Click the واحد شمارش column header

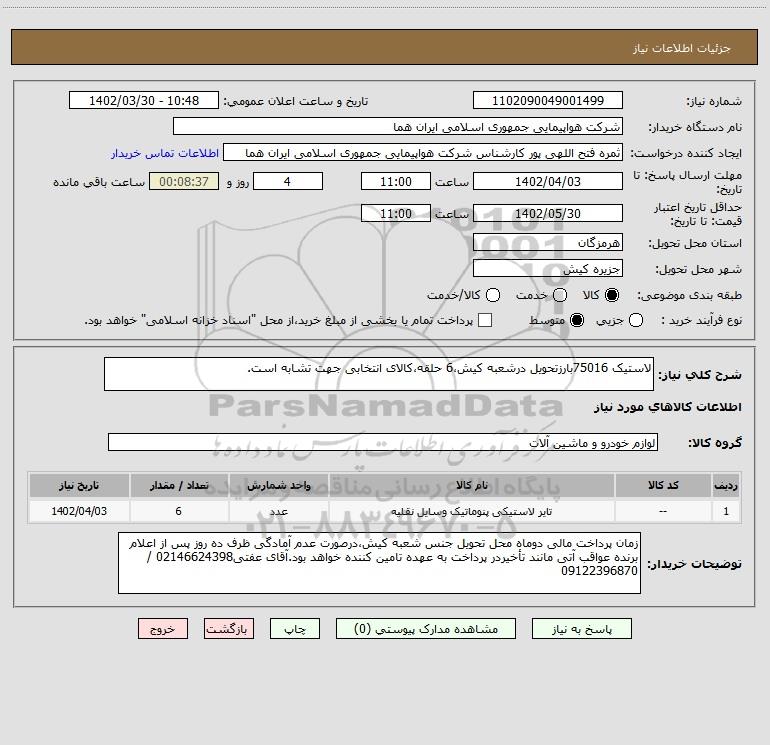click(278, 485)
